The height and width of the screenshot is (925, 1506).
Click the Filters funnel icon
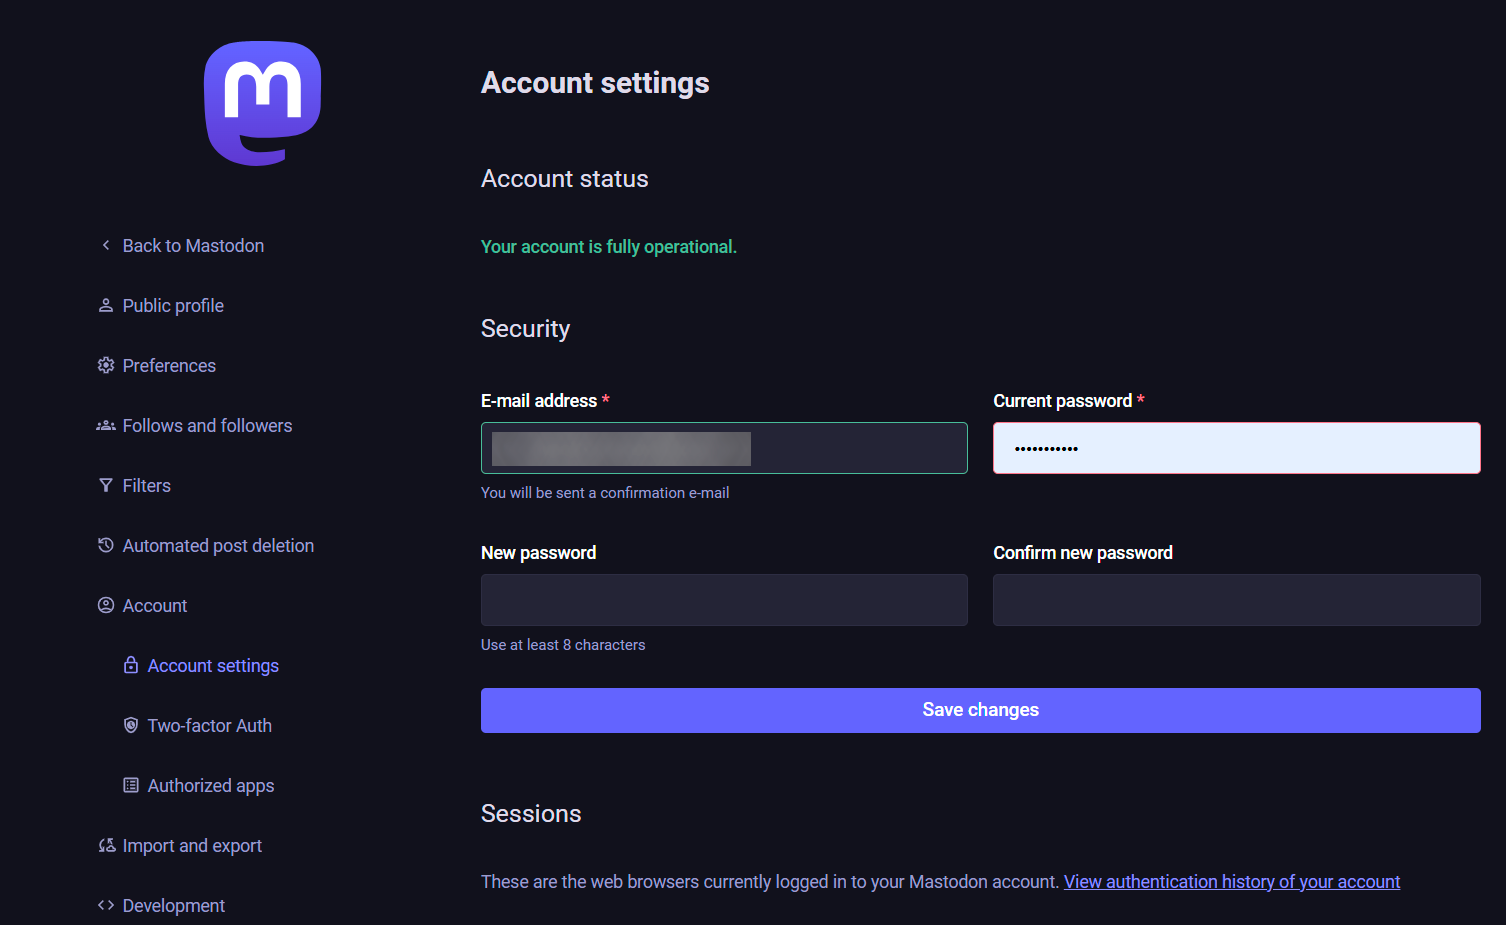coord(106,485)
